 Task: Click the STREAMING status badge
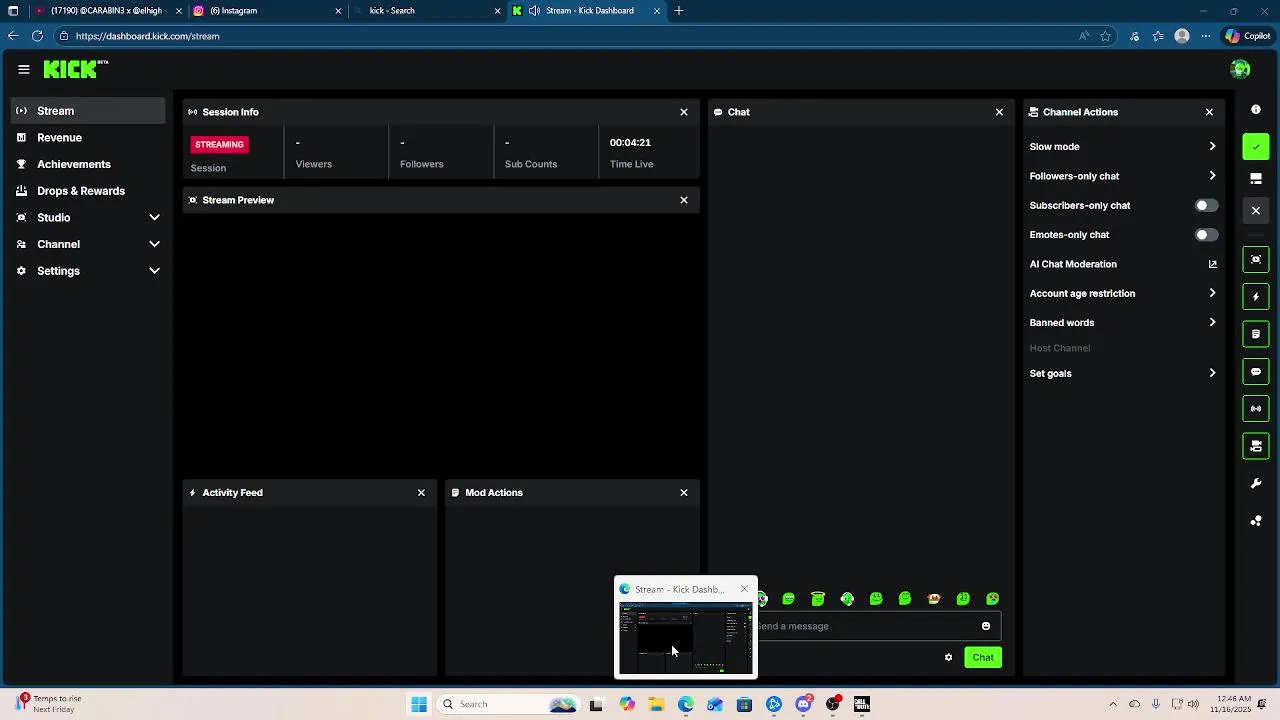pos(219,144)
